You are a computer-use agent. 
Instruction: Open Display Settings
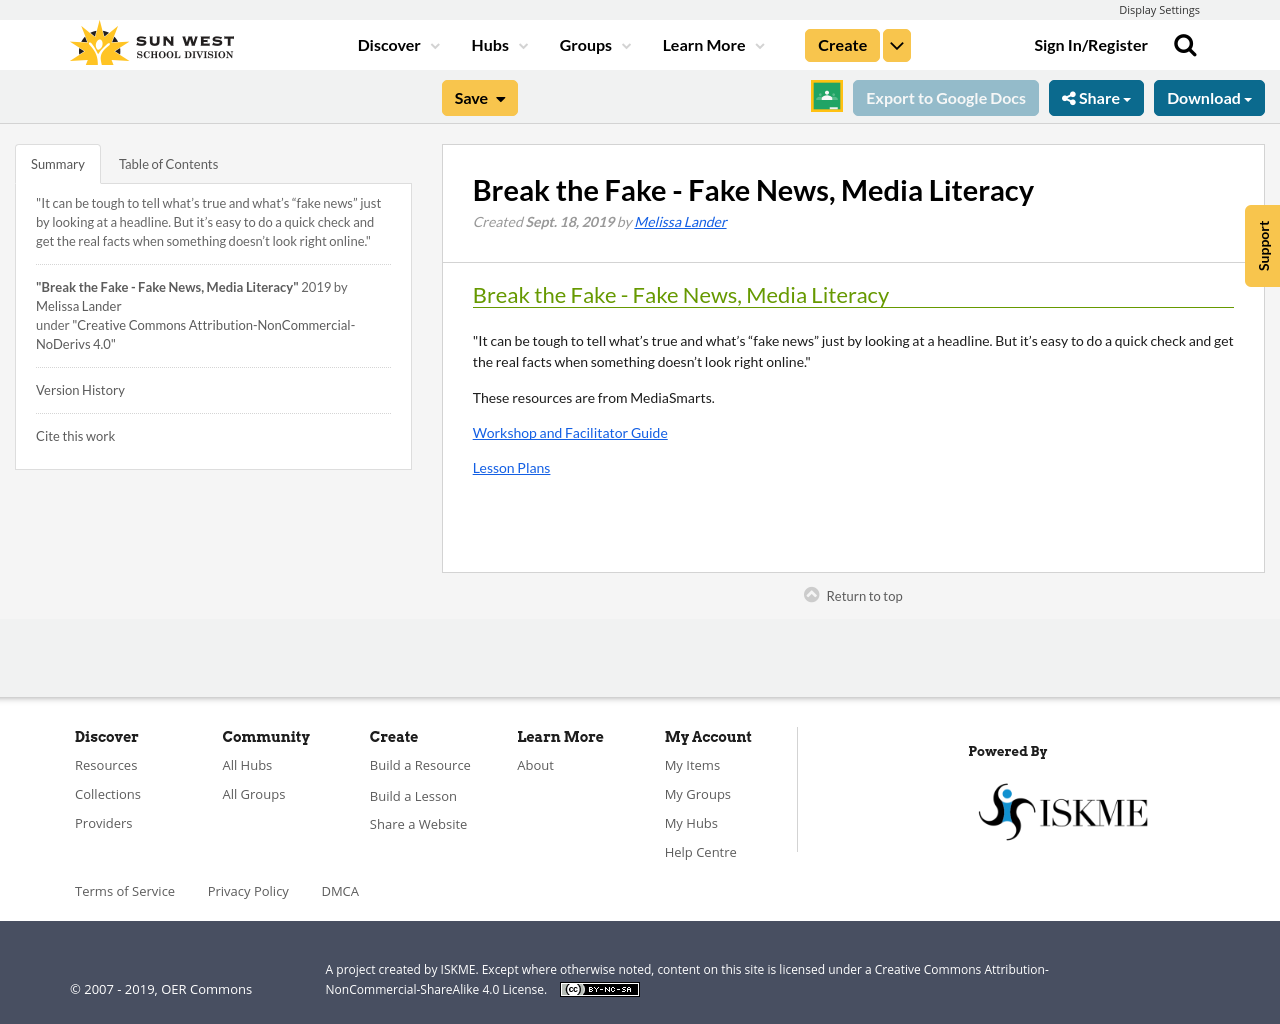coord(1159,9)
